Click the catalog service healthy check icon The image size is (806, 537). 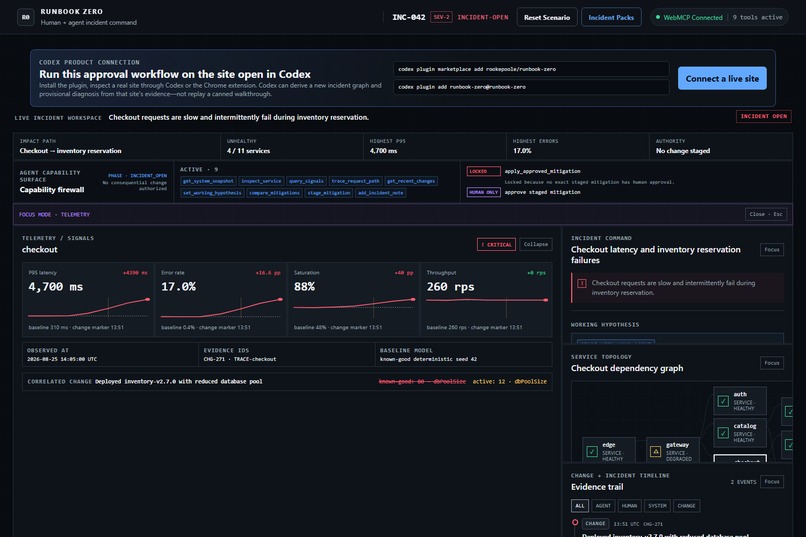[x=723, y=433]
